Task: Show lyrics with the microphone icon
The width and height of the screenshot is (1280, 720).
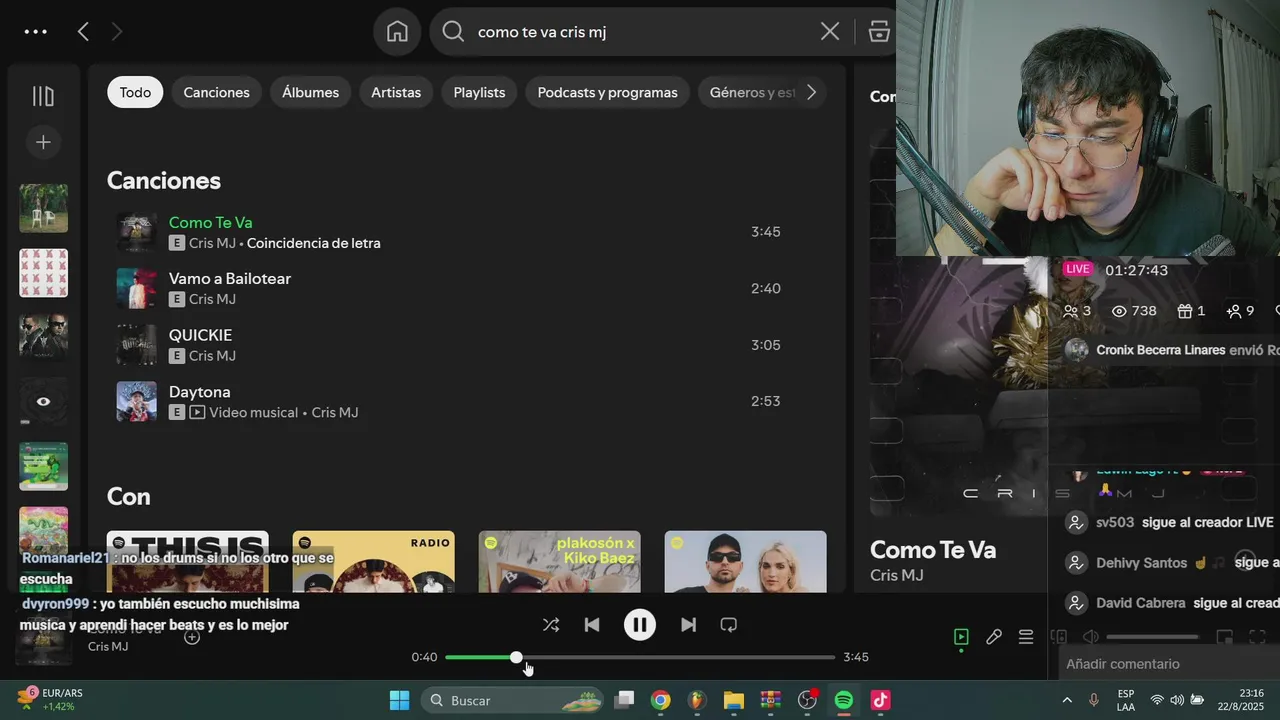Action: point(994,637)
